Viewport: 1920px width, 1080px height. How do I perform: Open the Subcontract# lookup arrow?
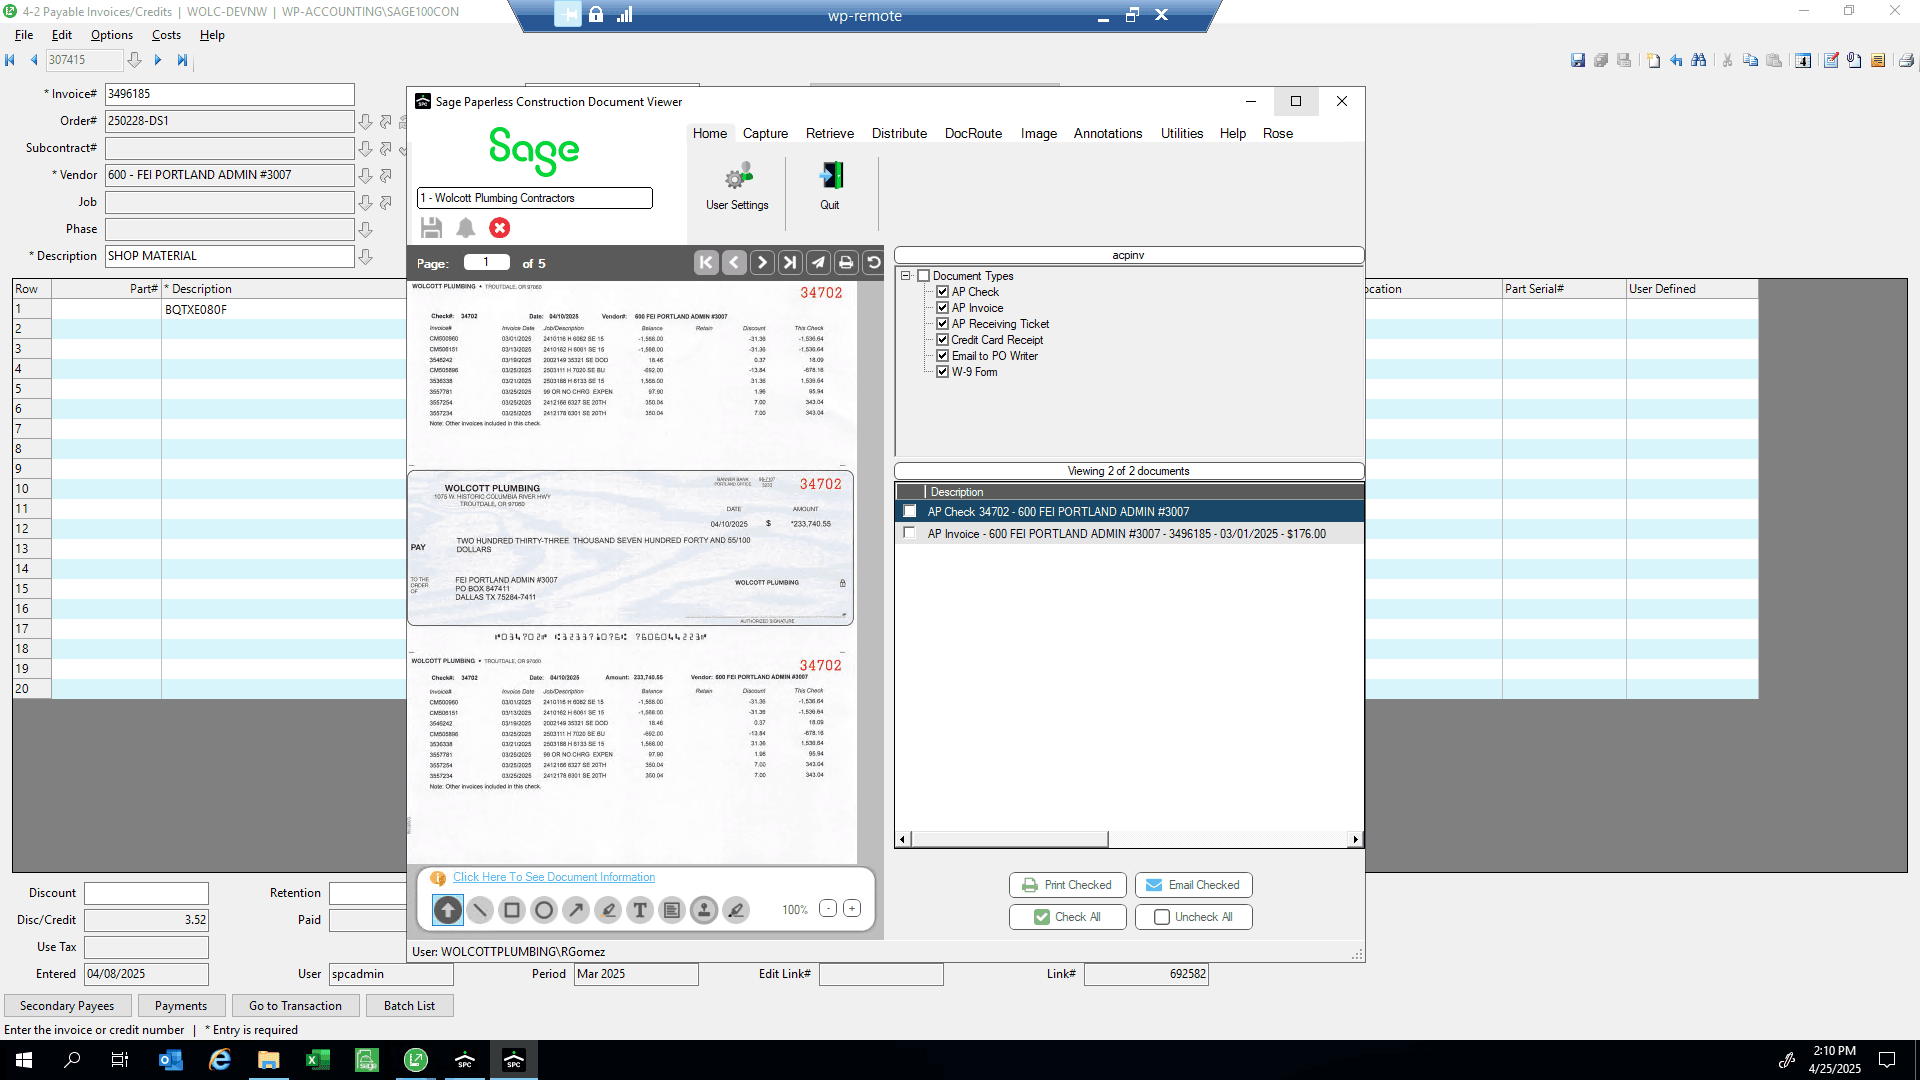pos(366,148)
